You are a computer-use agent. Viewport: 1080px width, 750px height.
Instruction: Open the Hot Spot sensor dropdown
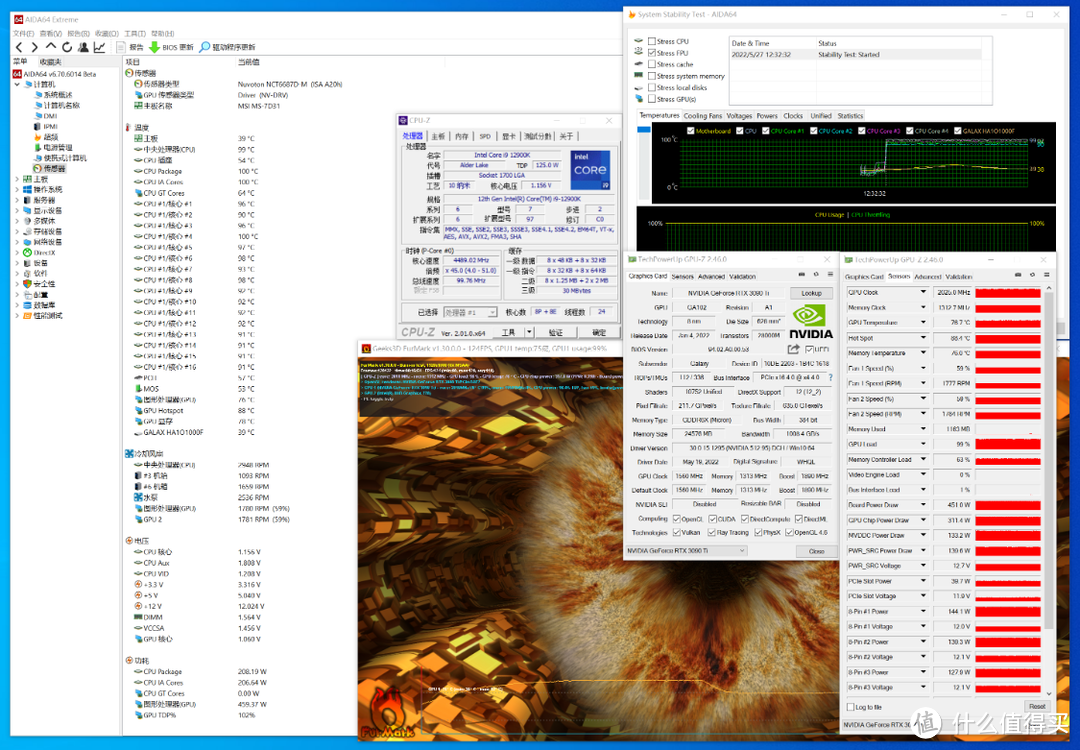[923, 337]
